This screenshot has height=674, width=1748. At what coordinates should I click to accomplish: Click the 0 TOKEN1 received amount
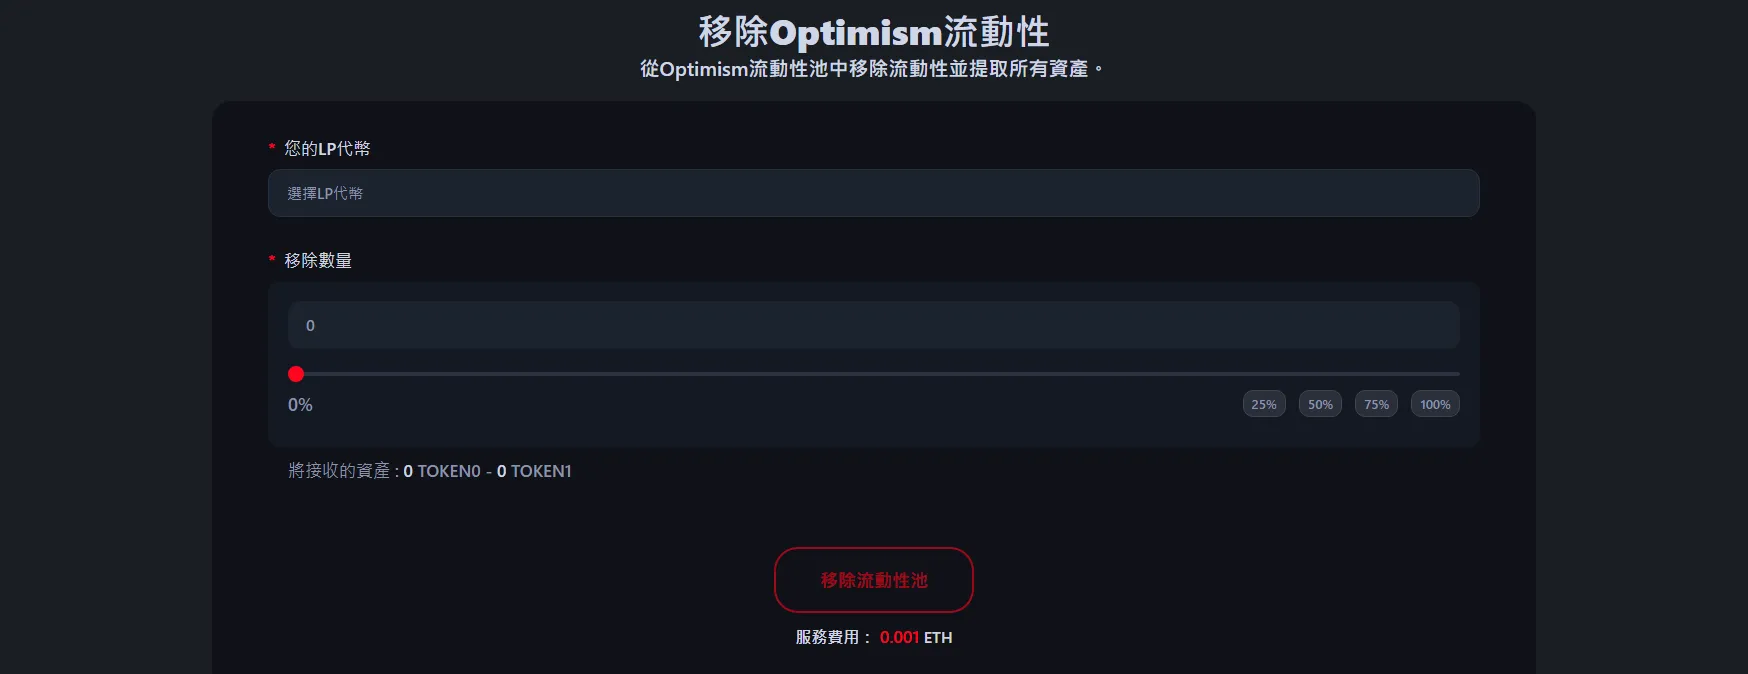coord(534,471)
